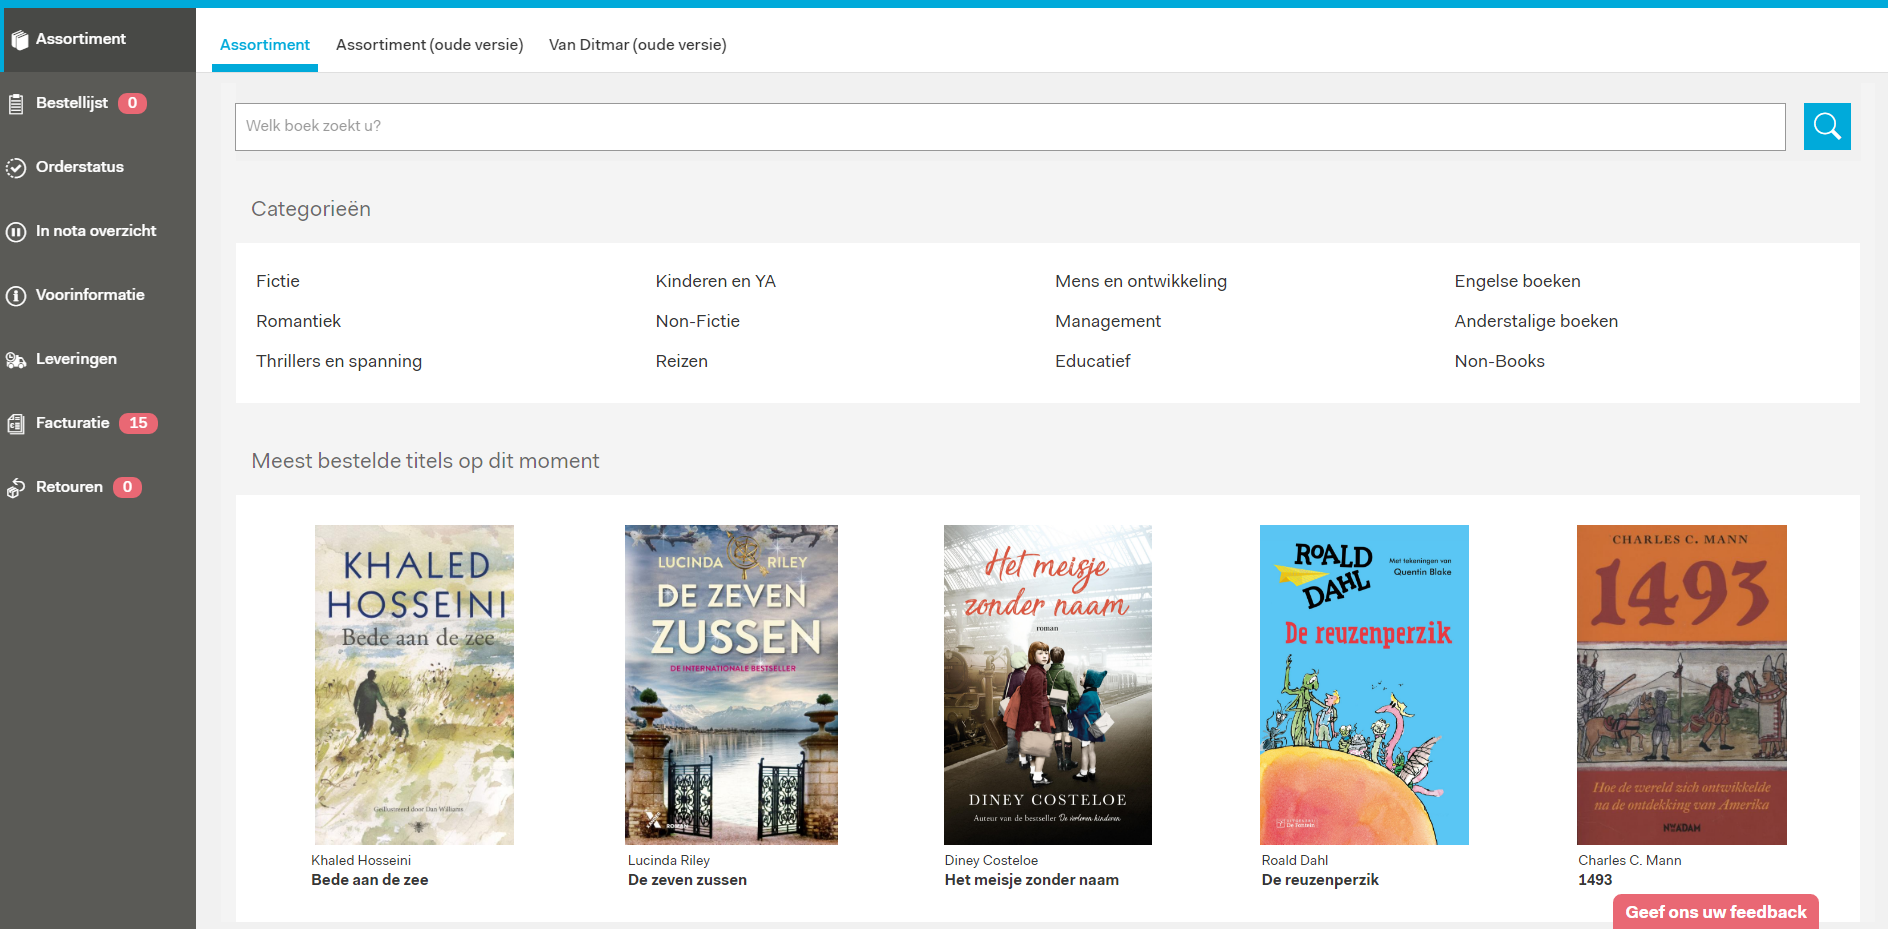1888x929 pixels.
Task: Browse Anderstalige boeken category
Action: click(x=1536, y=321)
